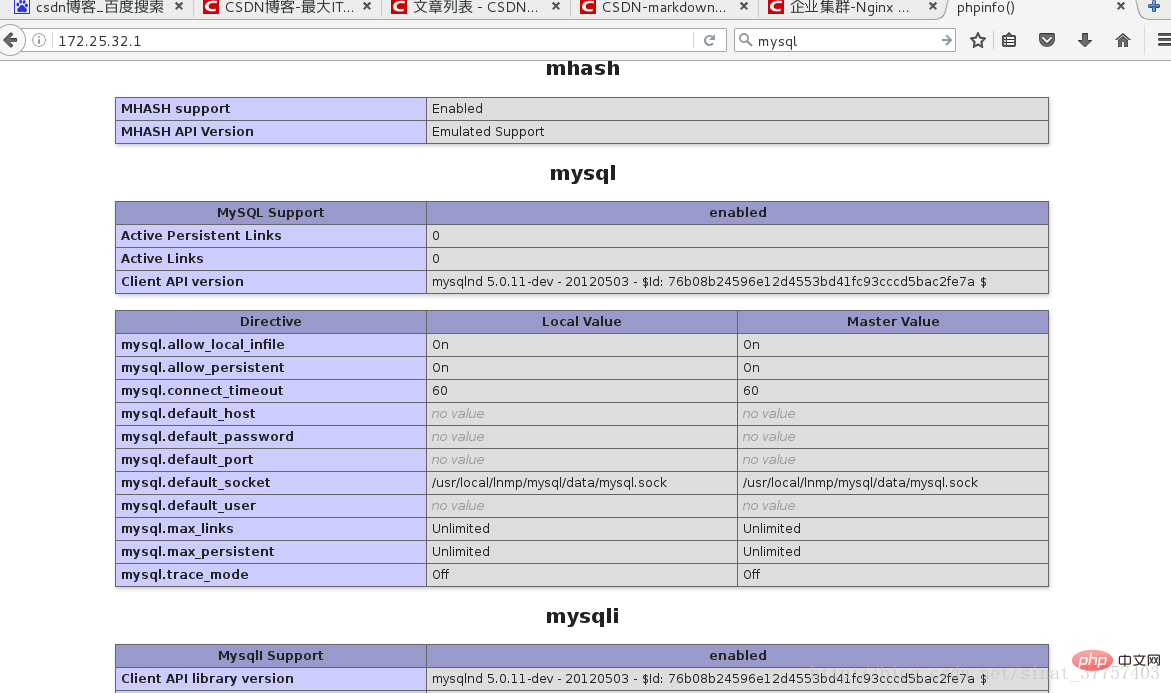Go to the home page icon
This screenshot has width=1171, height=693.
[1122, 40]
